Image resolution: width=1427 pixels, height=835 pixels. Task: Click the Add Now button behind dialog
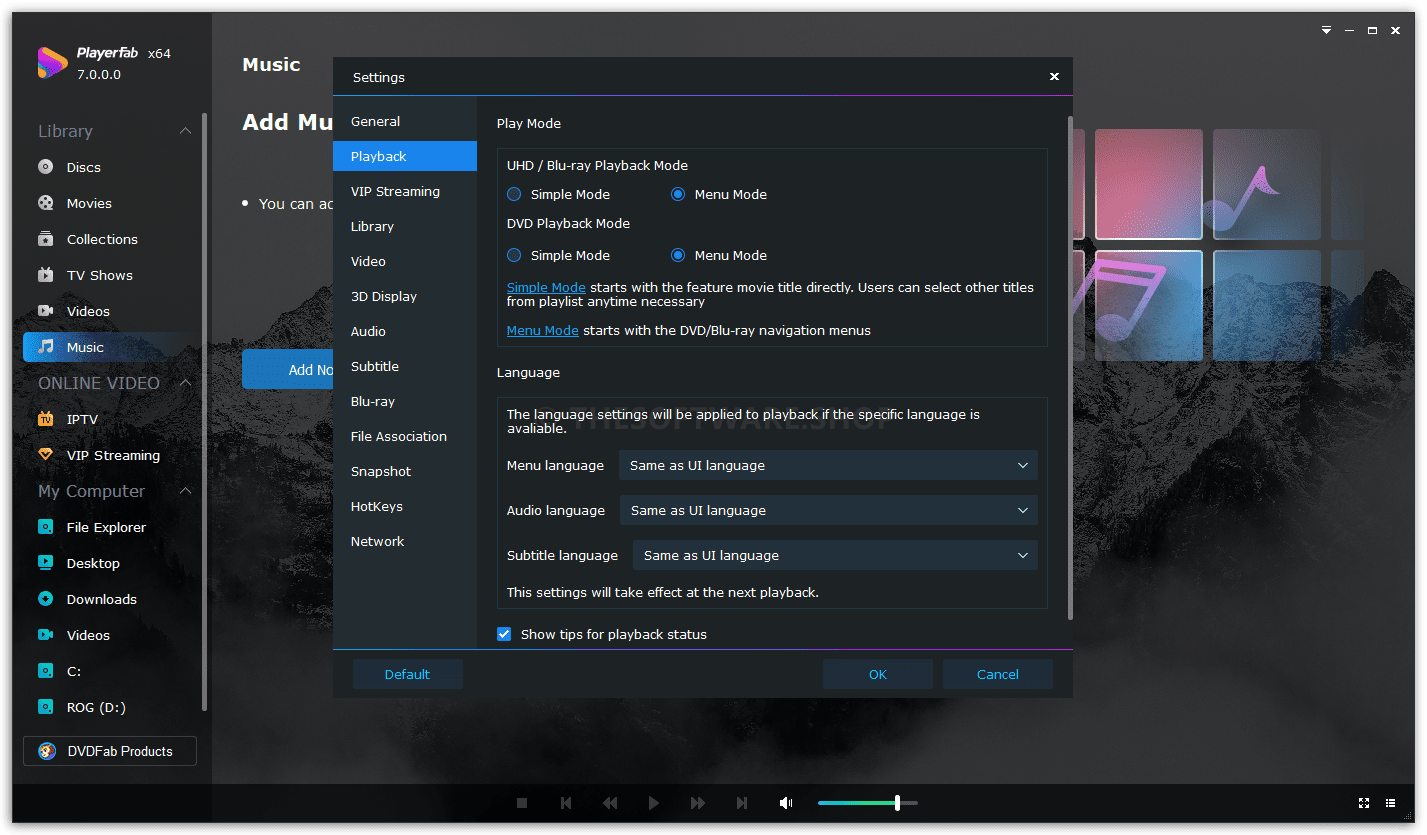click(x=288, y=370)
